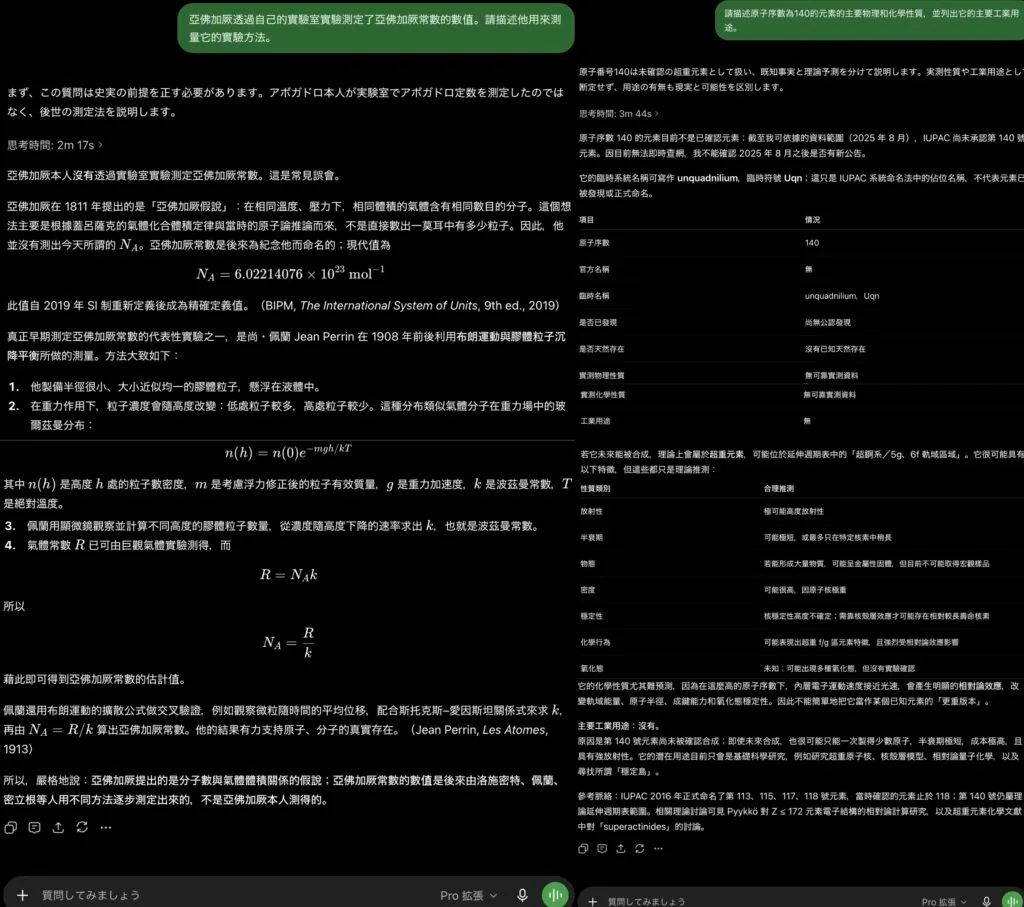This screenshot has height=907, width=1024.
Task: Click plus attach icon in element 140 chat
Action: click(x=592, y=902)
